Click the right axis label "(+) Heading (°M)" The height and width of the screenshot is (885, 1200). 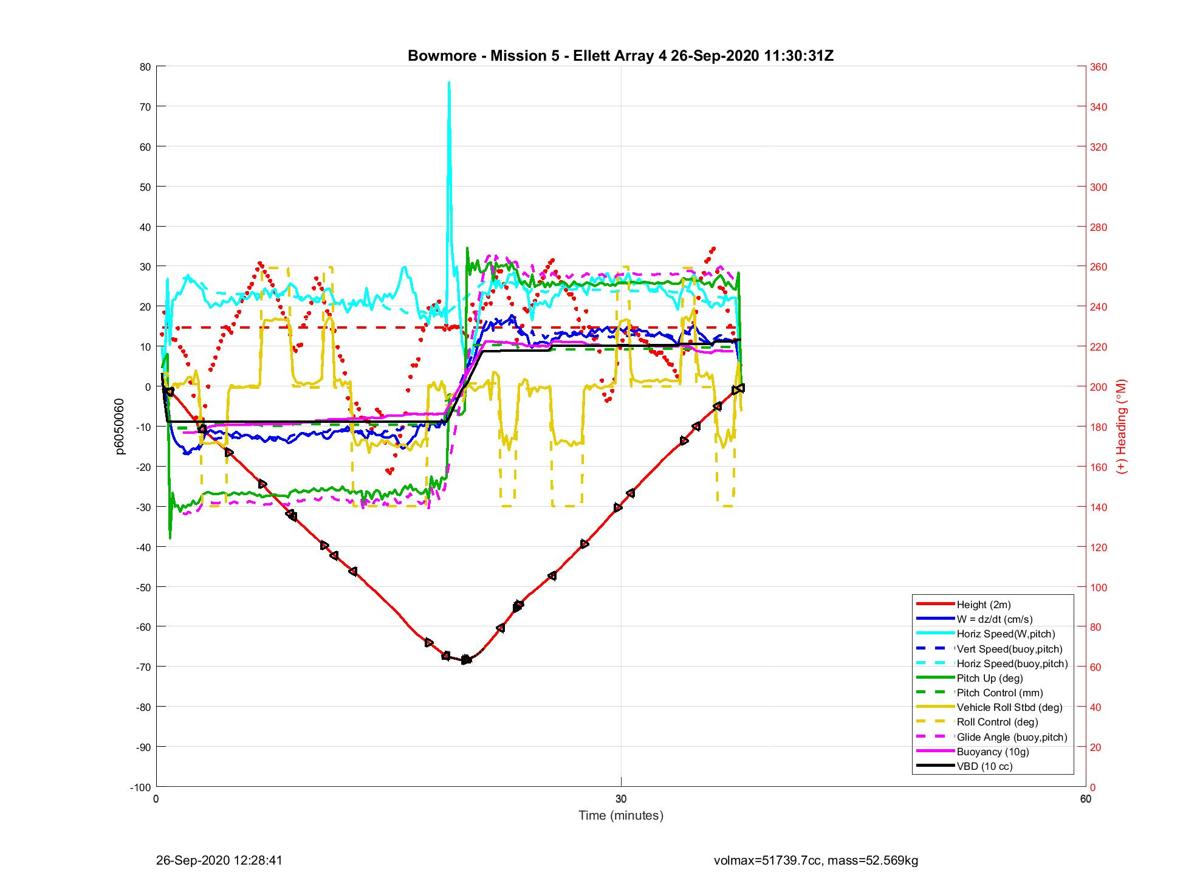(1122, 426)
